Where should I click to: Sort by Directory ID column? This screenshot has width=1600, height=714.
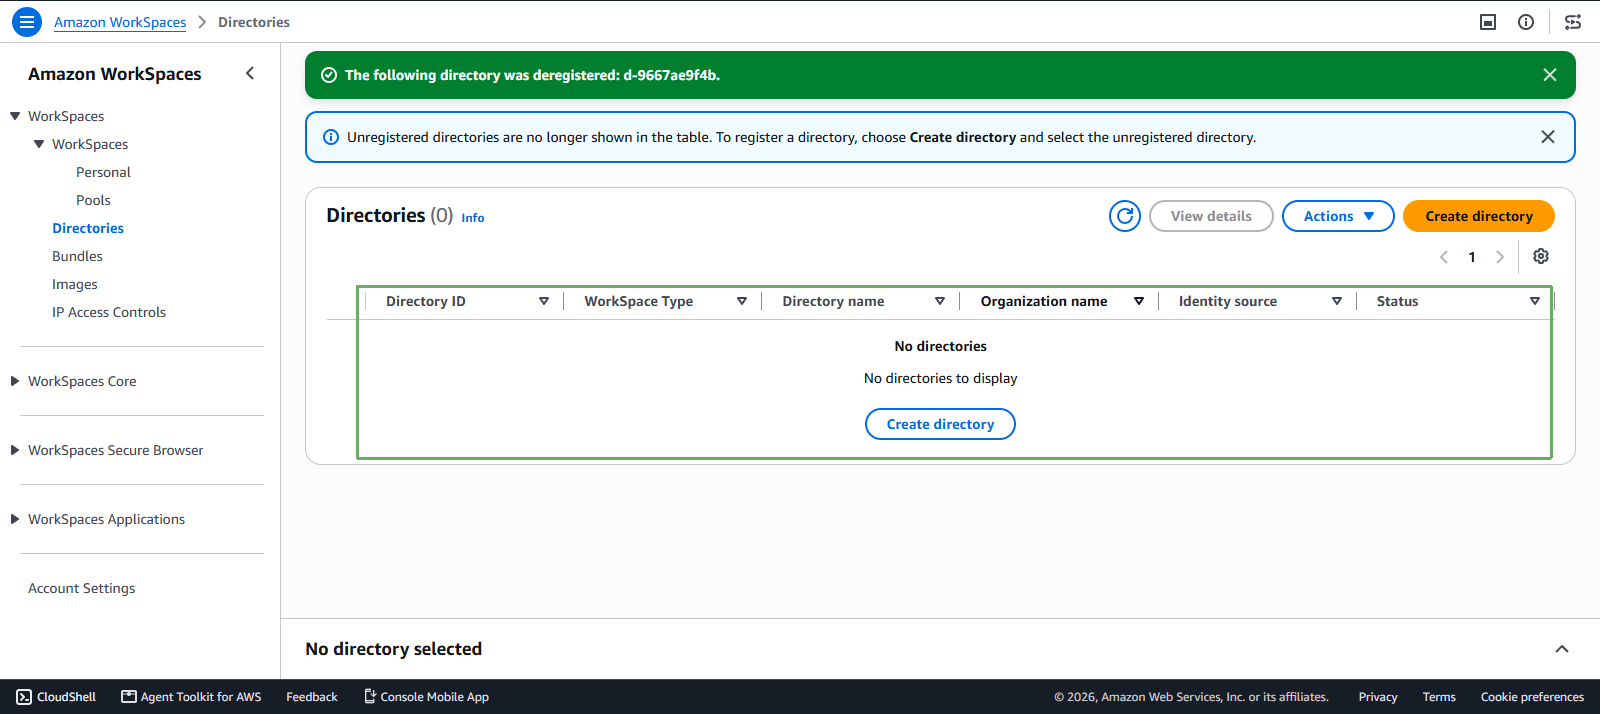pos(544,301)
